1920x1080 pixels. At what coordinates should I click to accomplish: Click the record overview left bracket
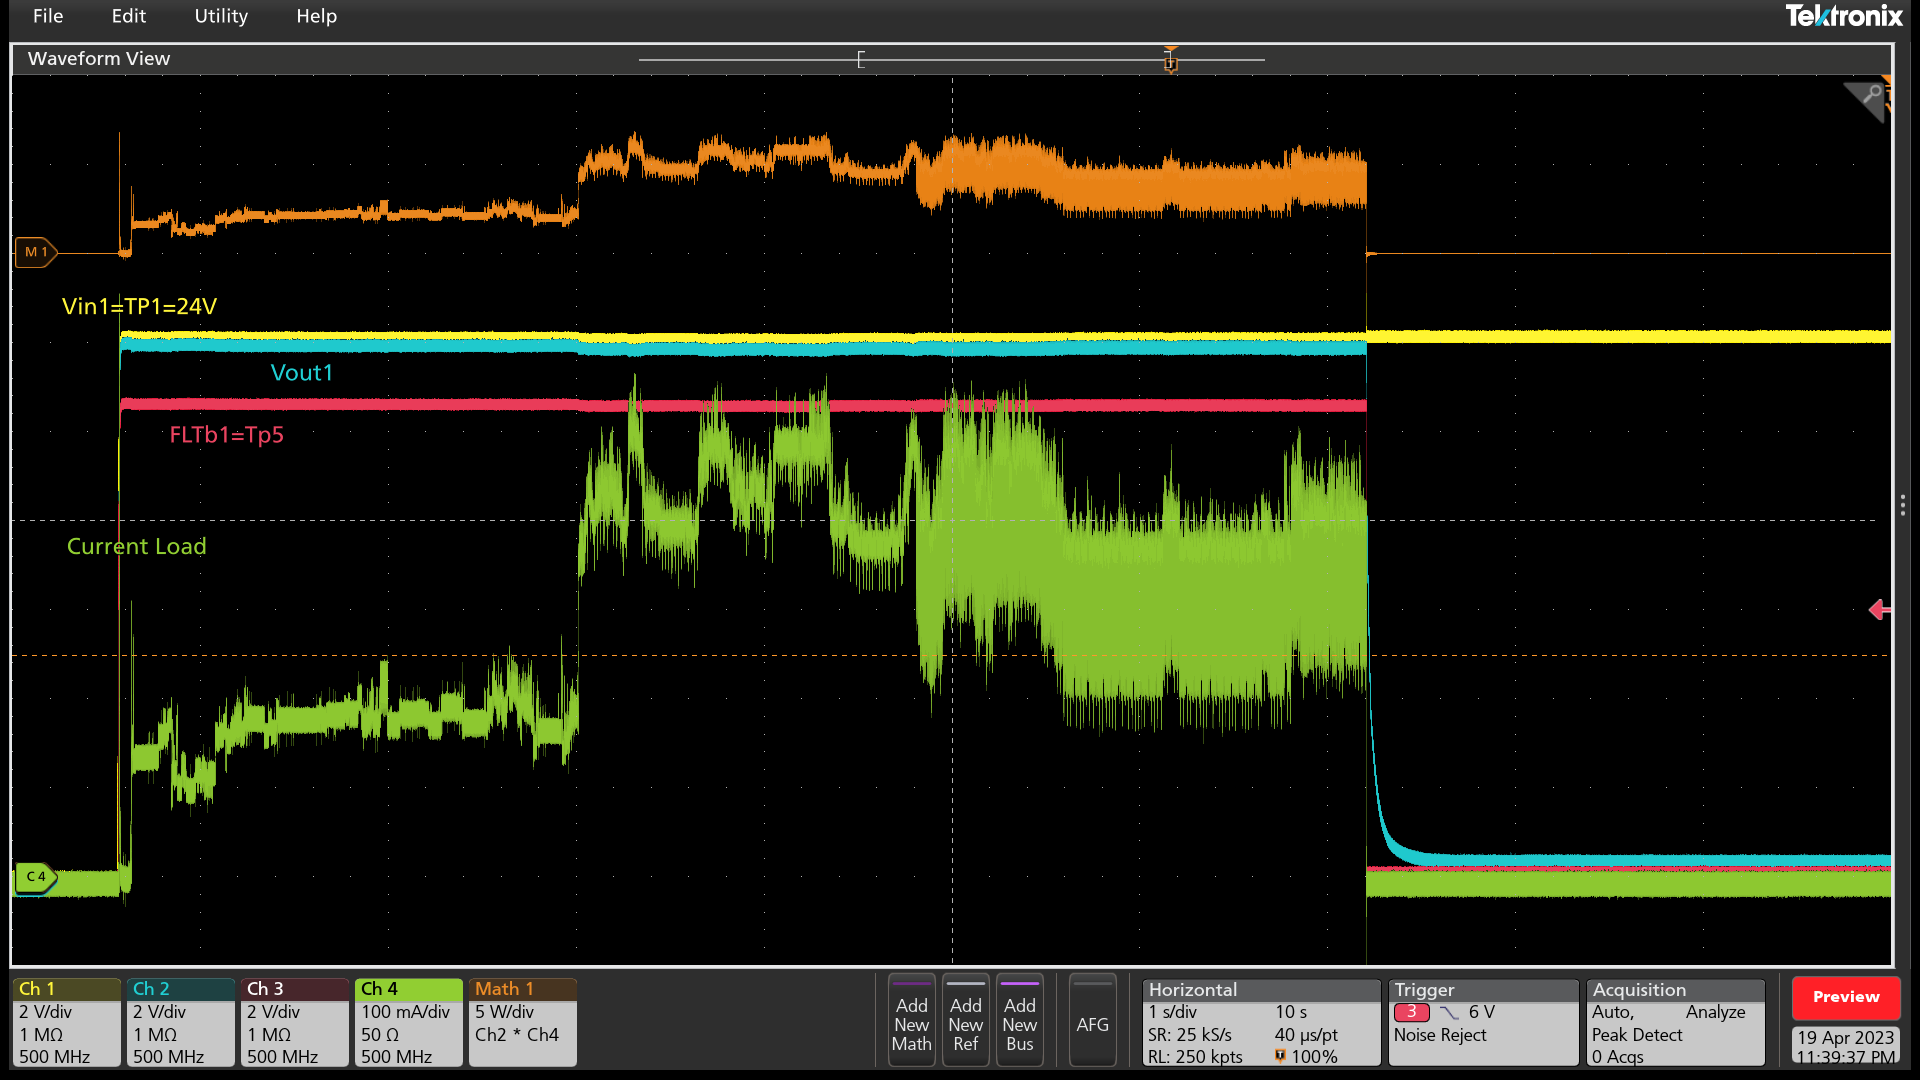(861, 60)
